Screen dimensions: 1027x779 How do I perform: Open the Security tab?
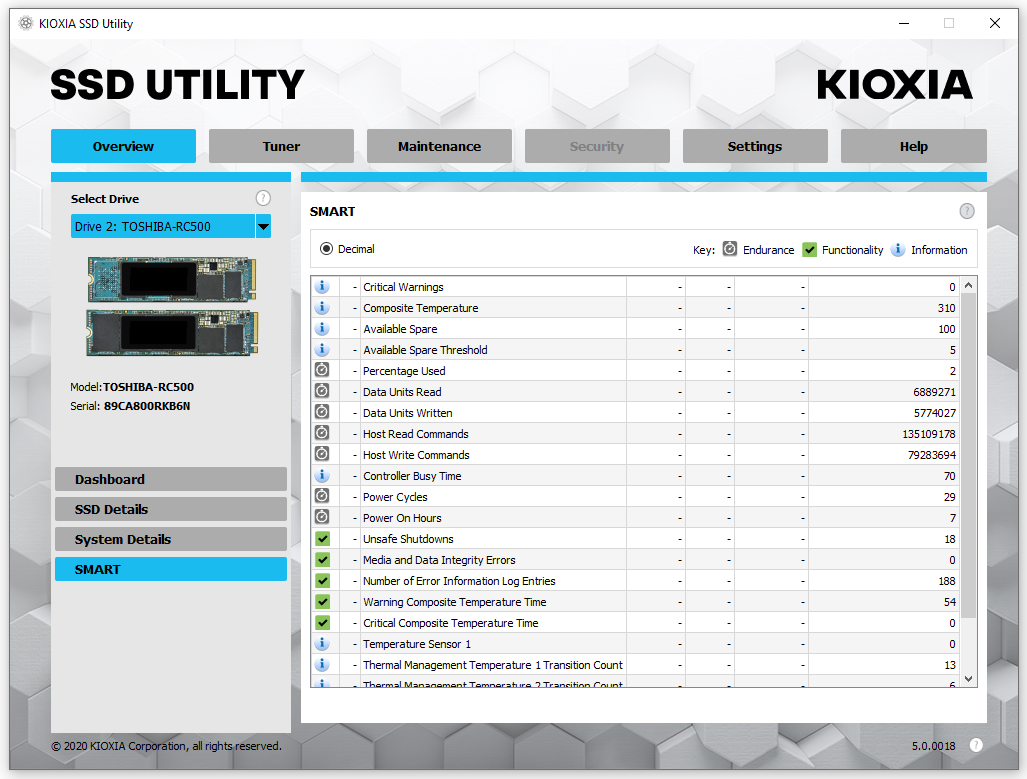tap(597, 146)
